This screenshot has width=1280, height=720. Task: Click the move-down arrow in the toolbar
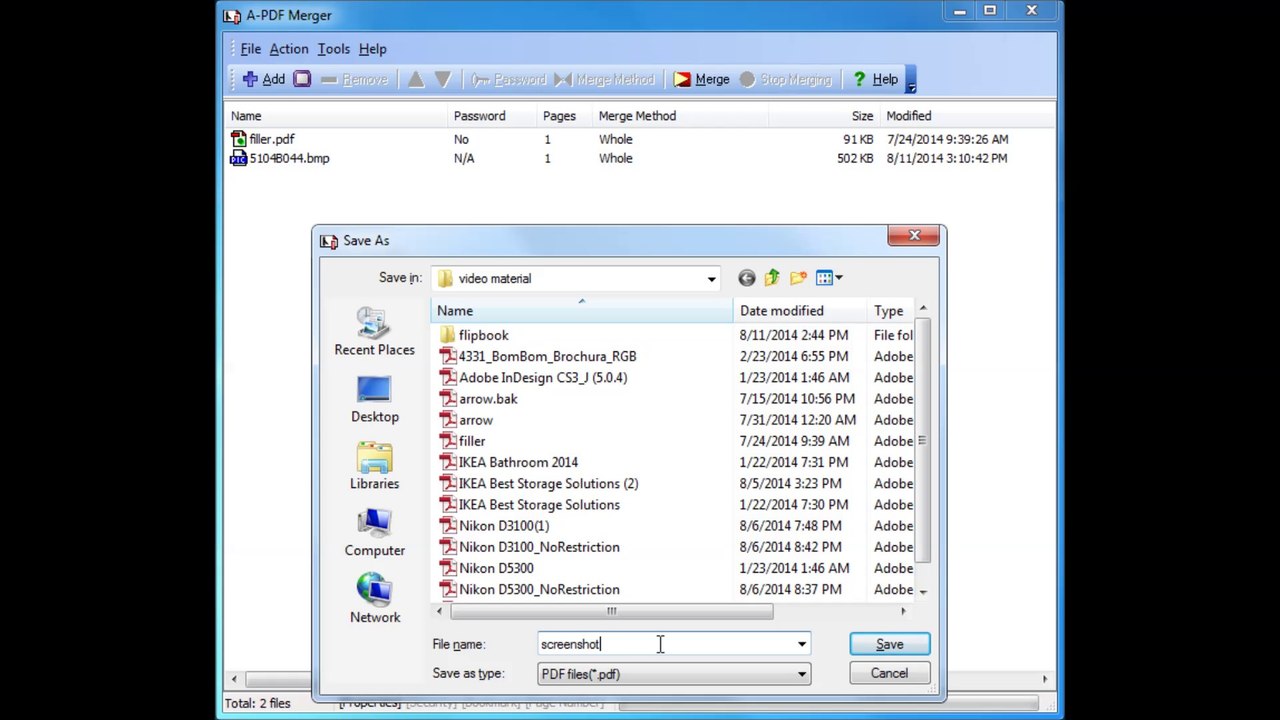(443, 79)
